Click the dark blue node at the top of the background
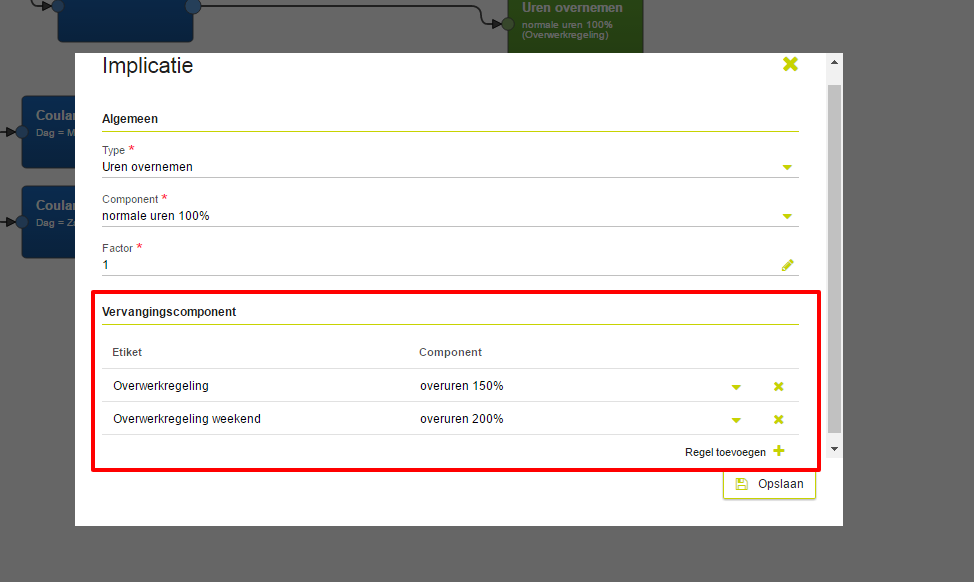Screen dimensions: 974x582 pos(125,20)
